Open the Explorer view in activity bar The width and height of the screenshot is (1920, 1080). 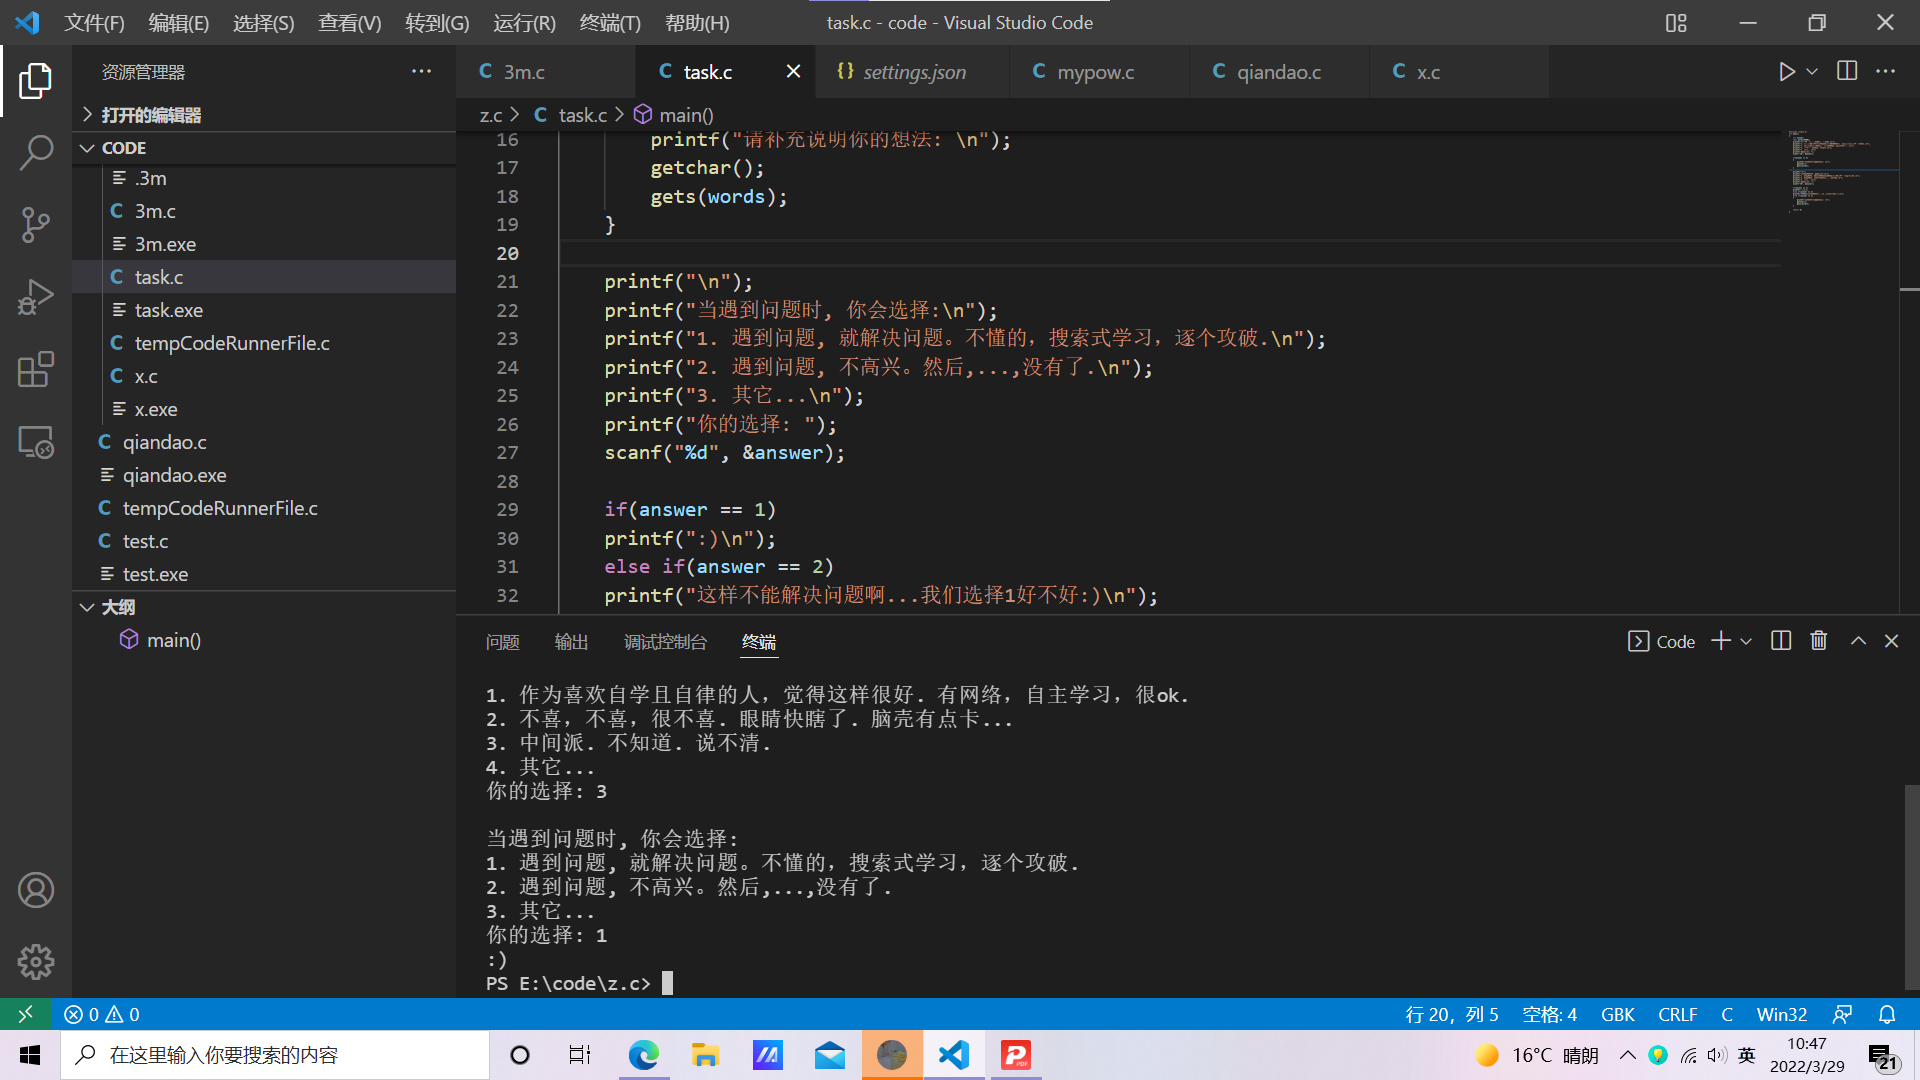tap(36, 80)
